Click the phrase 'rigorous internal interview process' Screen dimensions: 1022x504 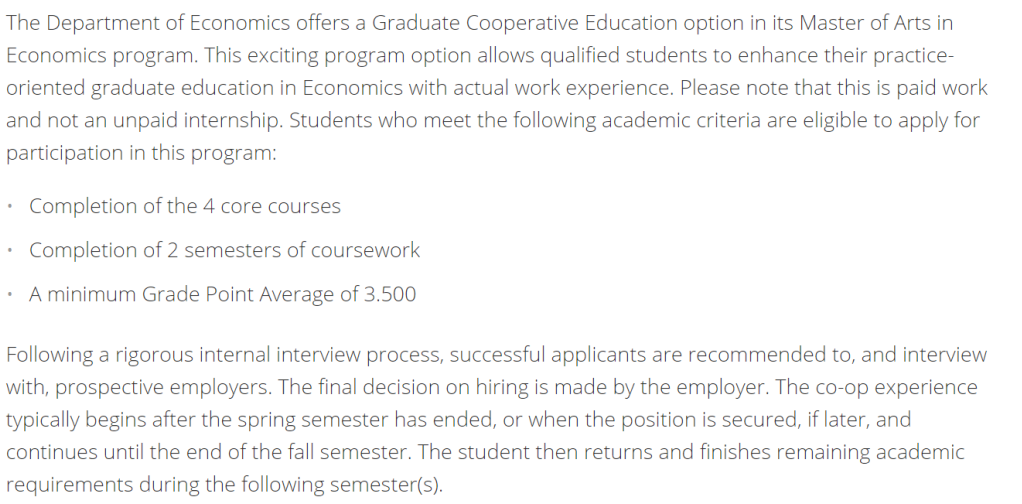click(x=280, y=355)
